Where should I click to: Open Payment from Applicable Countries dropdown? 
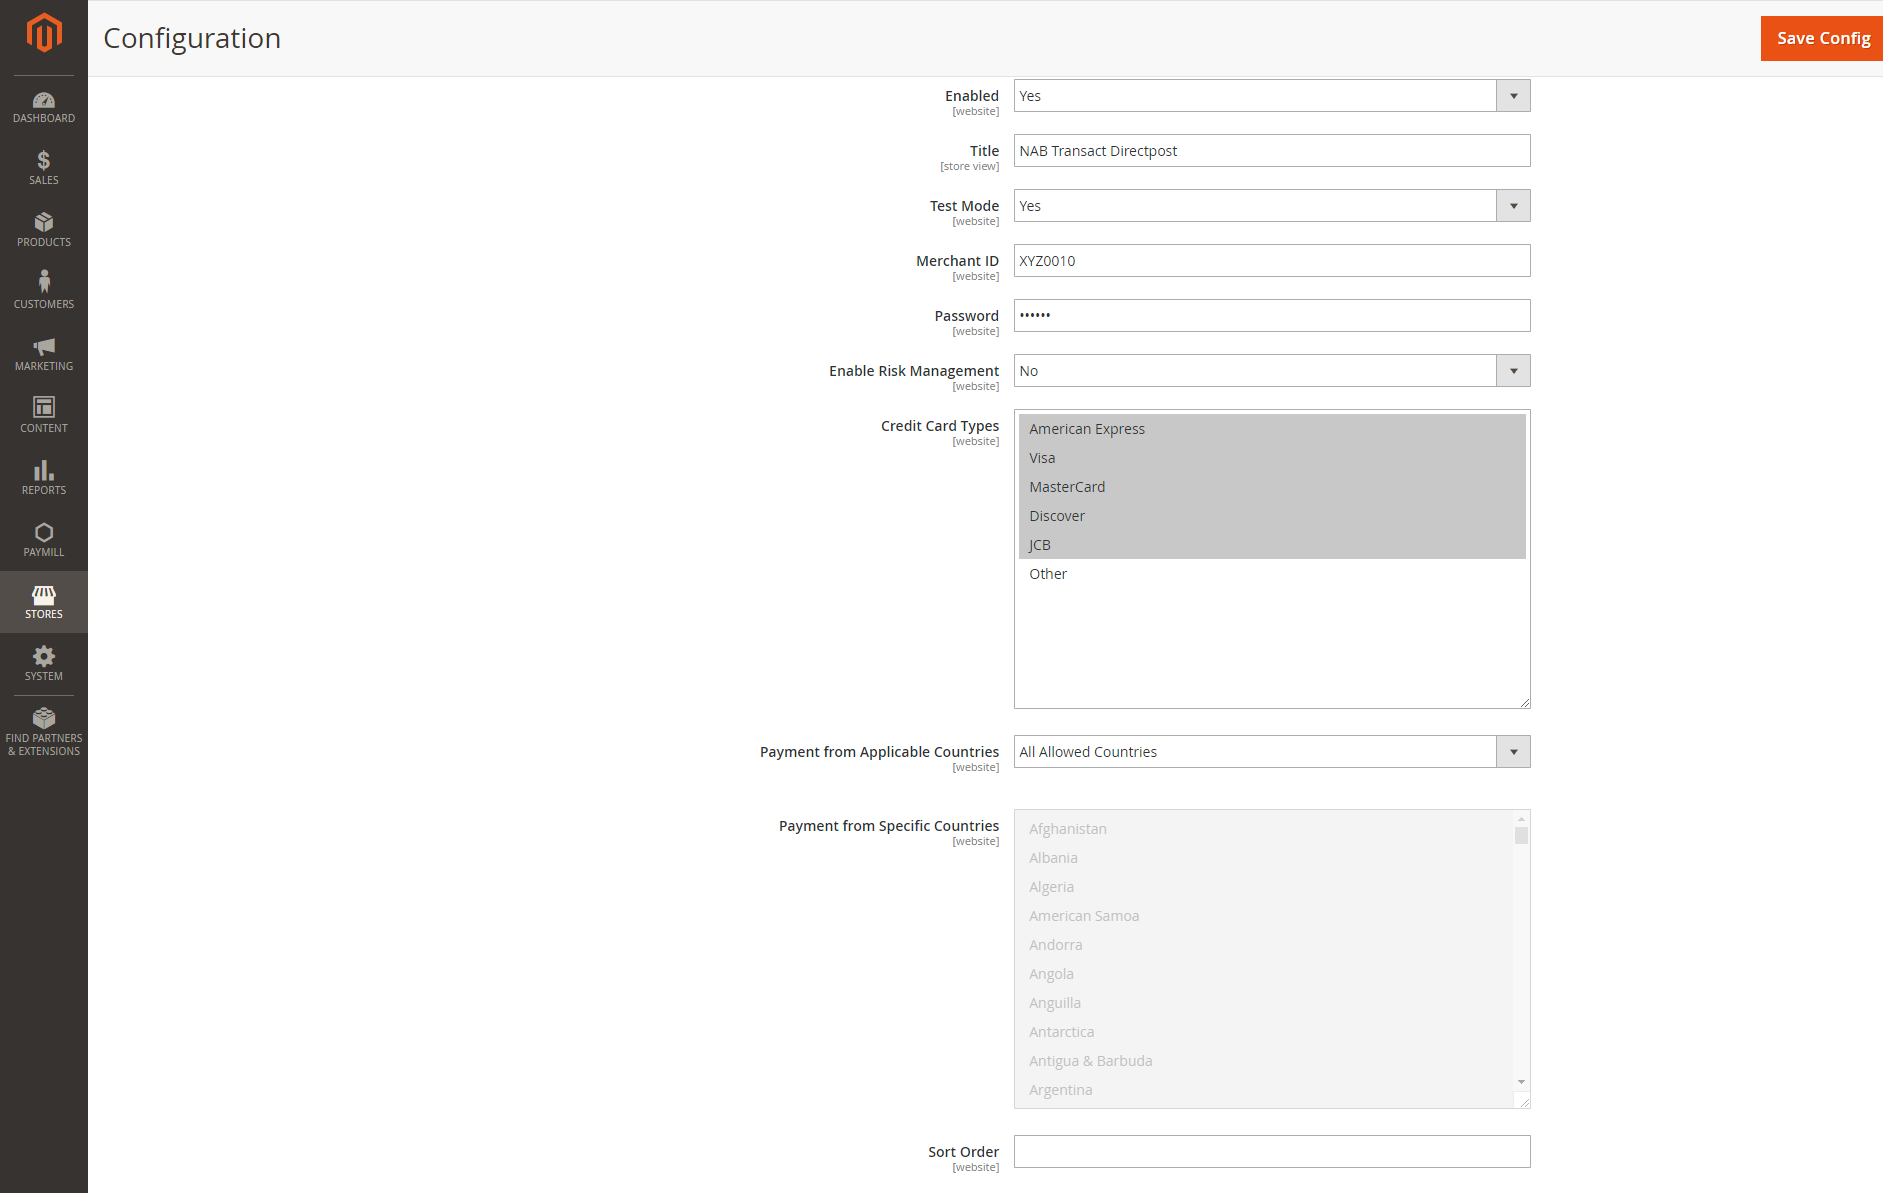(x=1272, y=752)
